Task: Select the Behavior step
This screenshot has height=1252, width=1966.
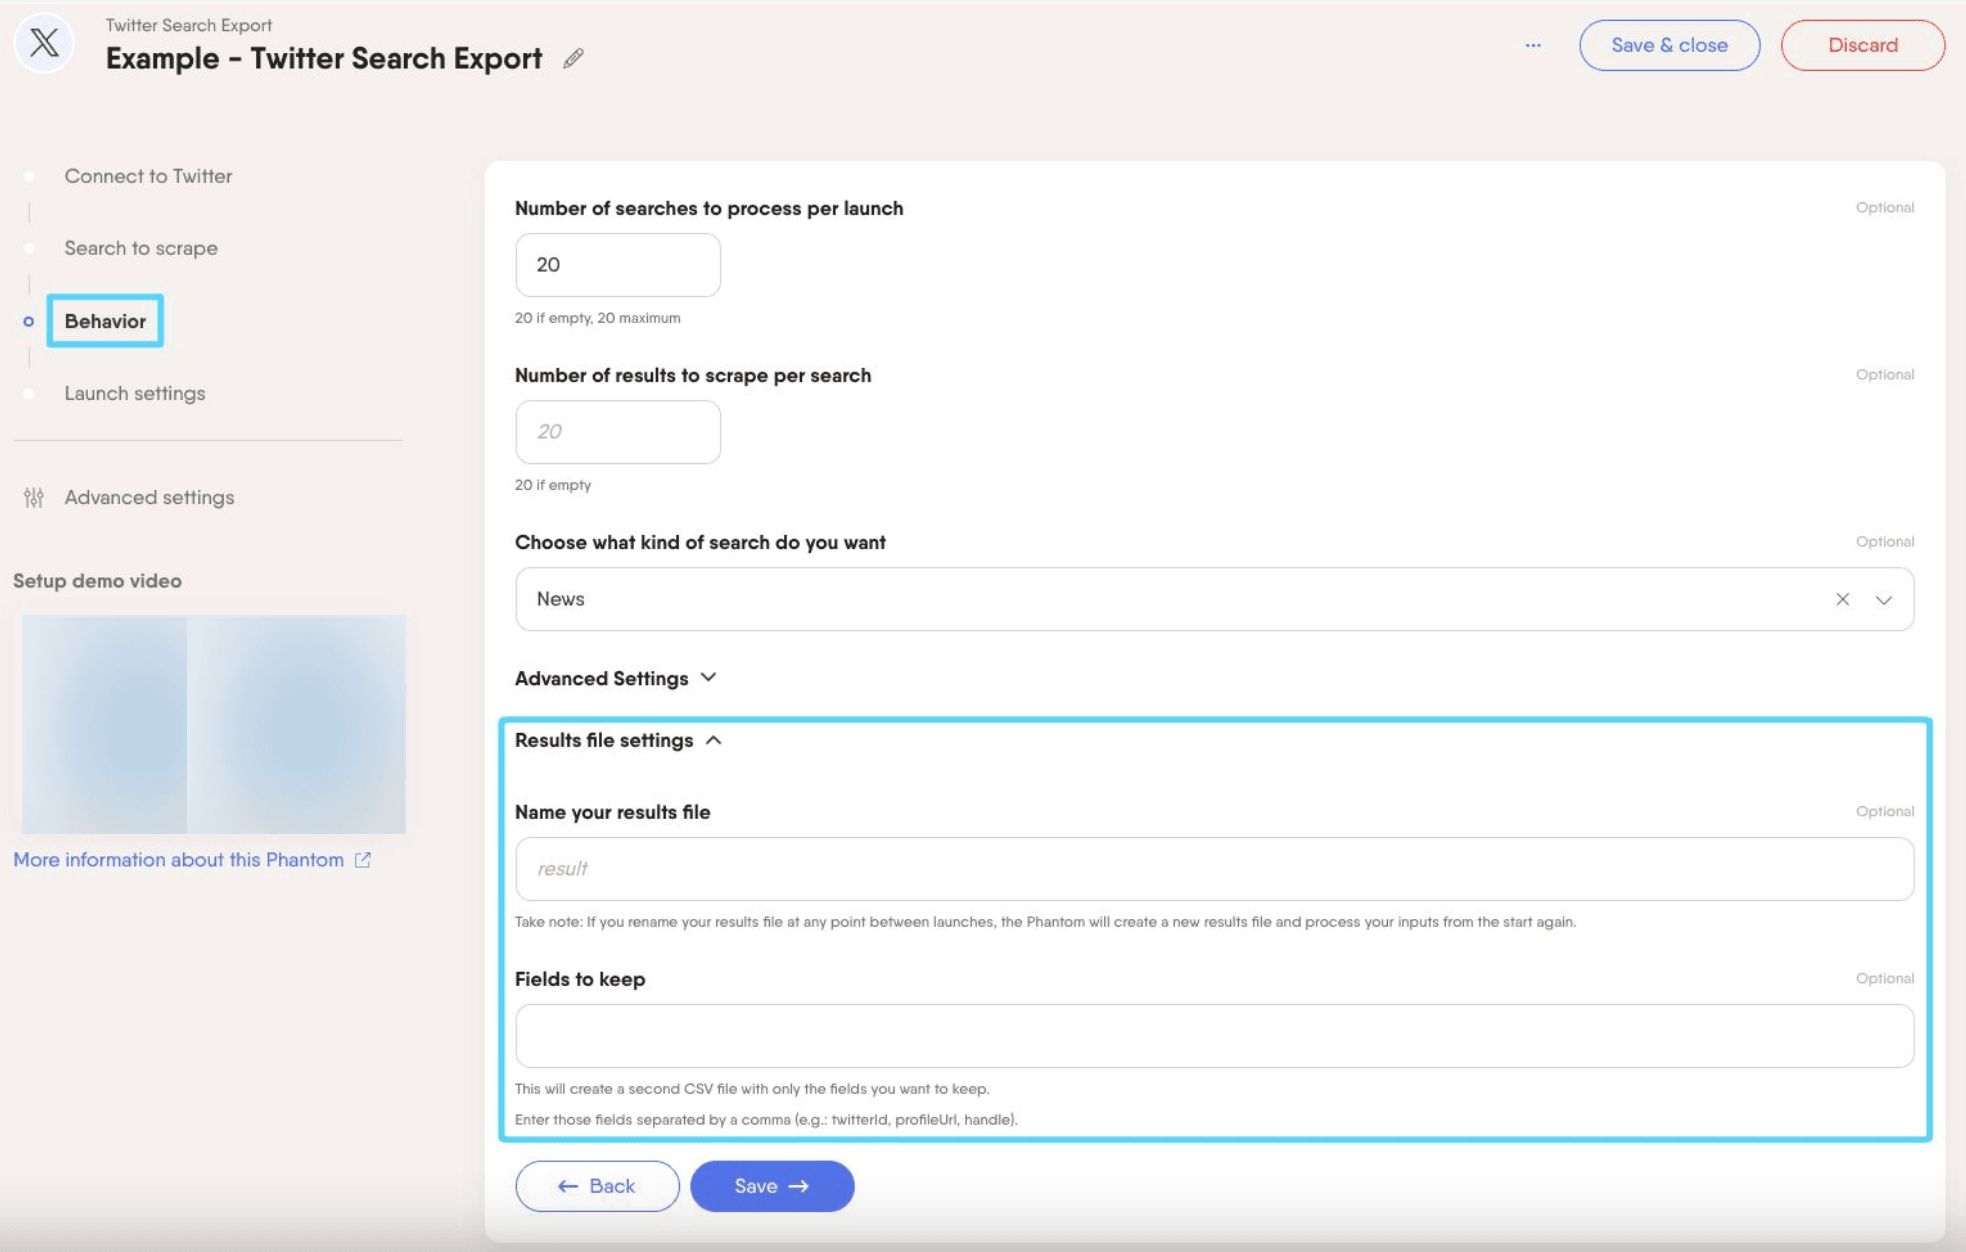Action: pyautogui.click(x=105, y=321)
